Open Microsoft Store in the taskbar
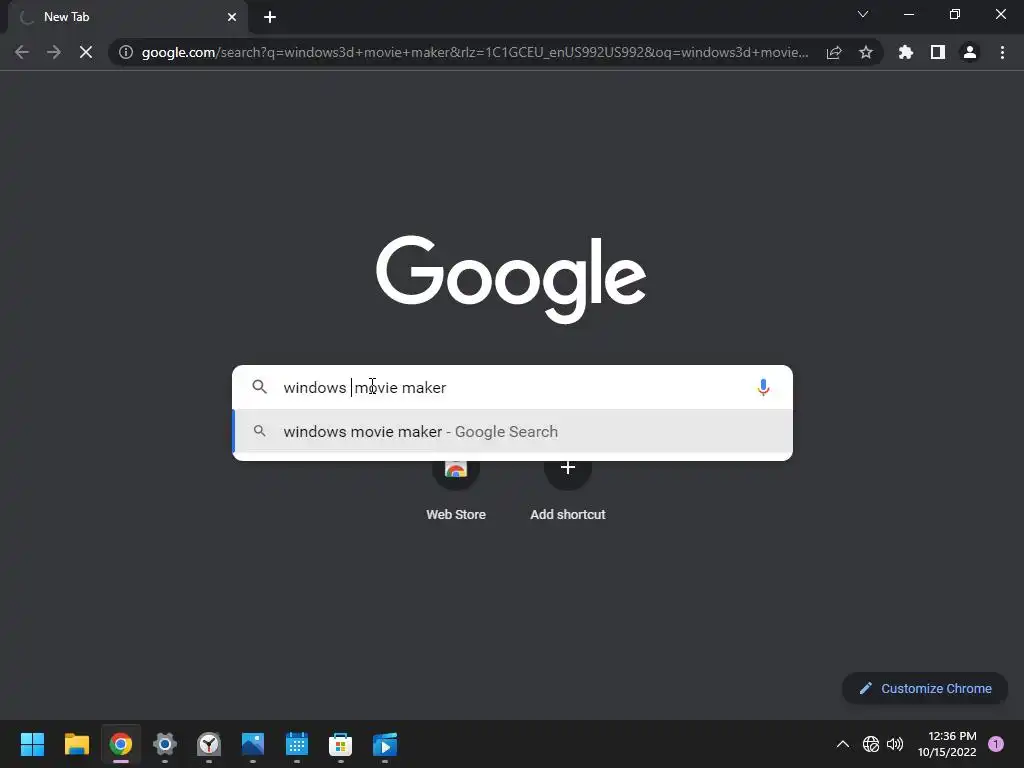 click(340, 744)
